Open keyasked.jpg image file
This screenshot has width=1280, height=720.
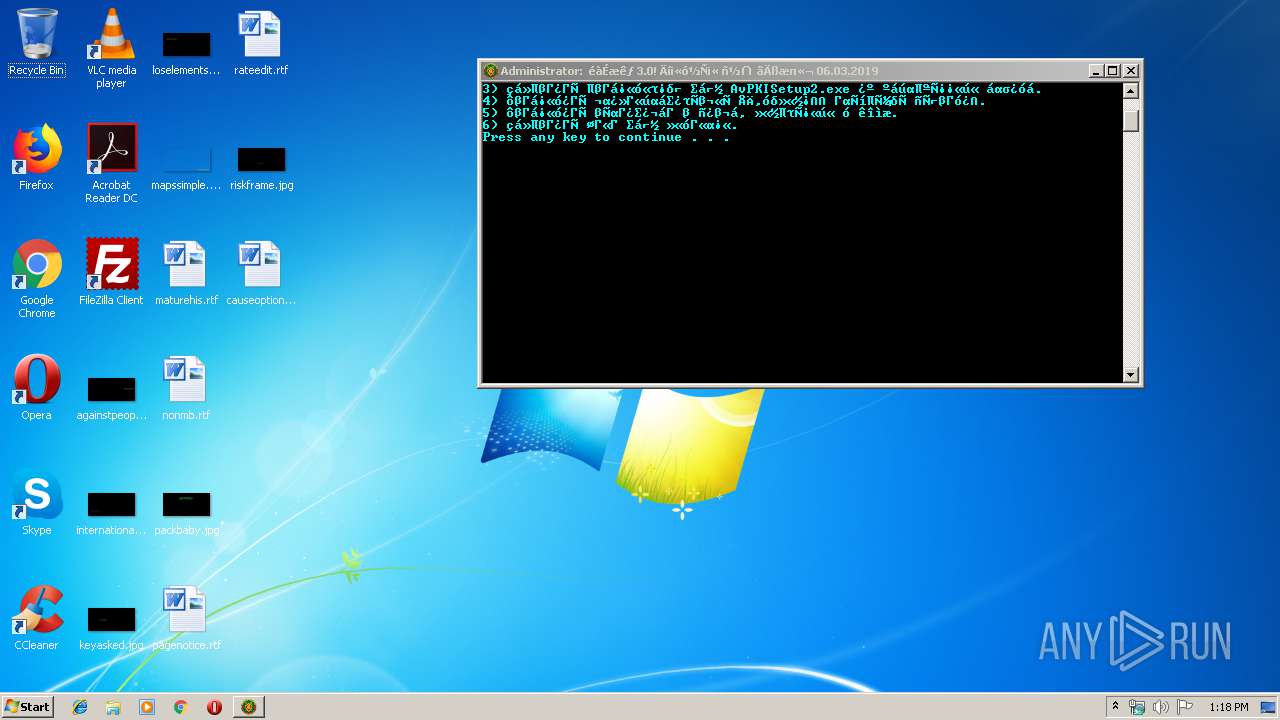(x=111, y=627)
